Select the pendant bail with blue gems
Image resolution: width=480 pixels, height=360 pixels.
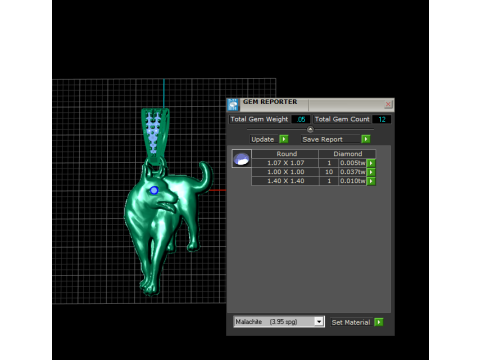click(x=155, y=136)
